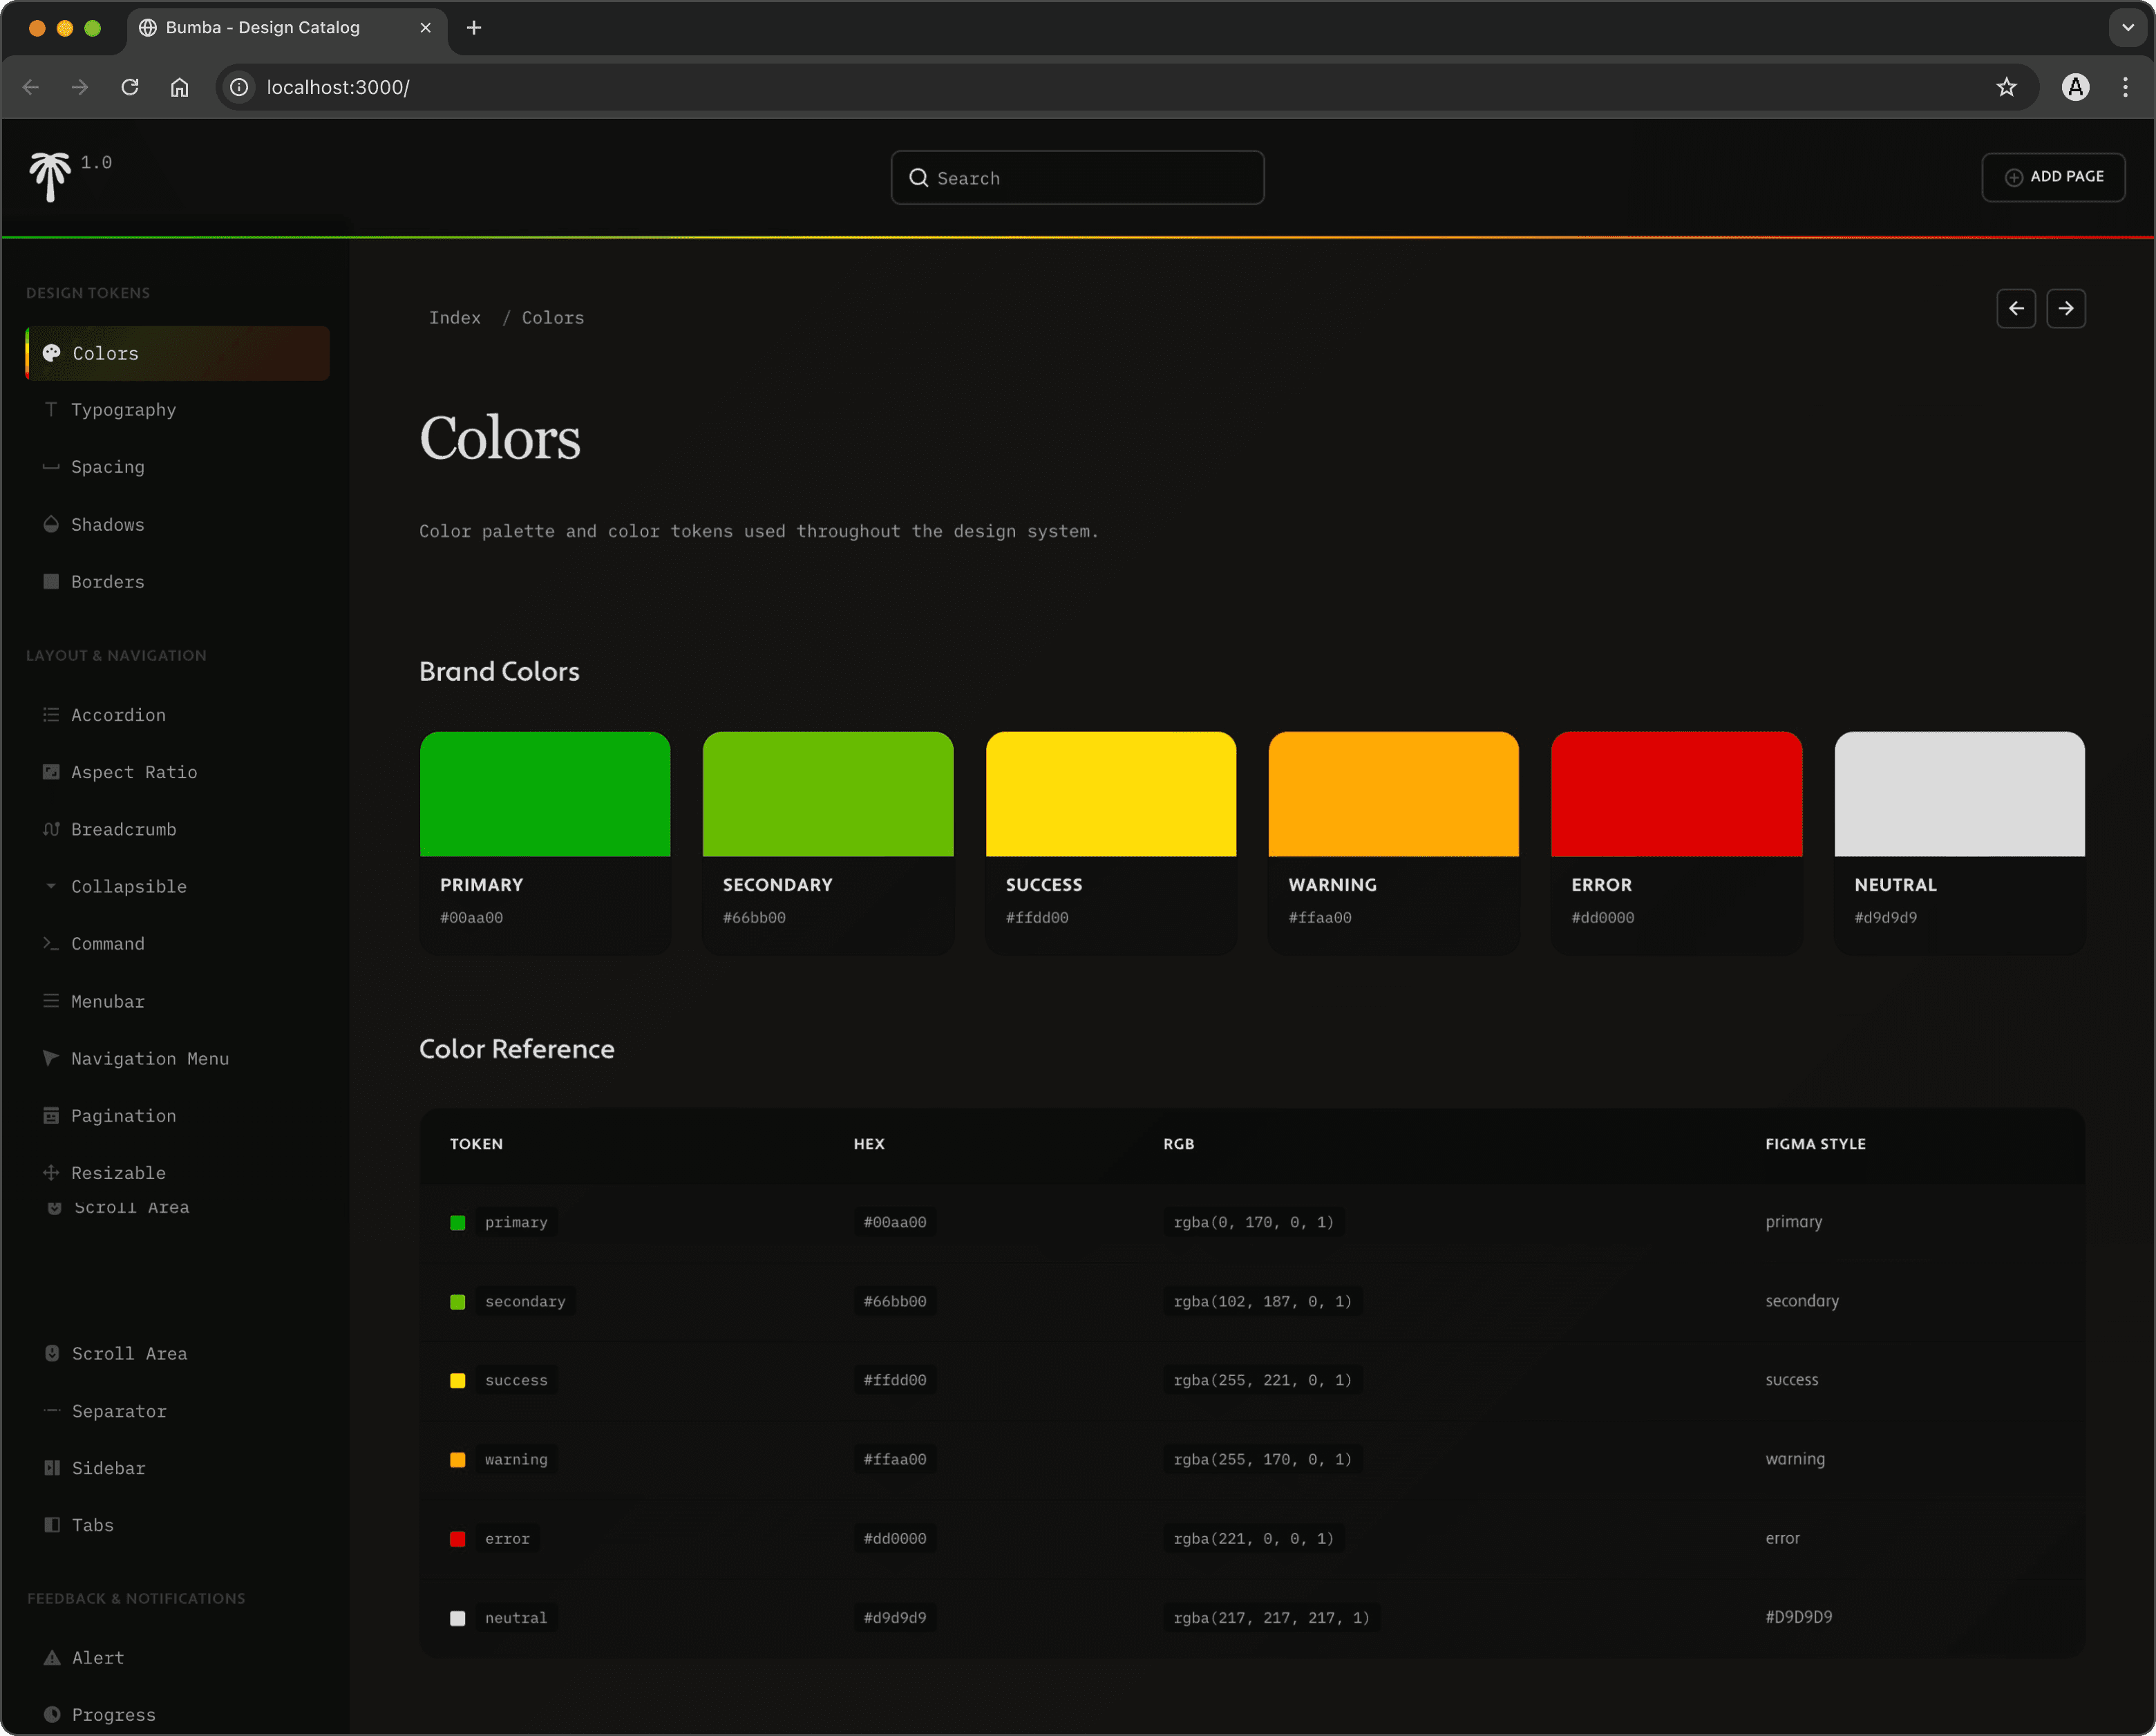The image size is (2156, 1736).
Task: Click the previous page arrow button
Action: pos(2015,308)
